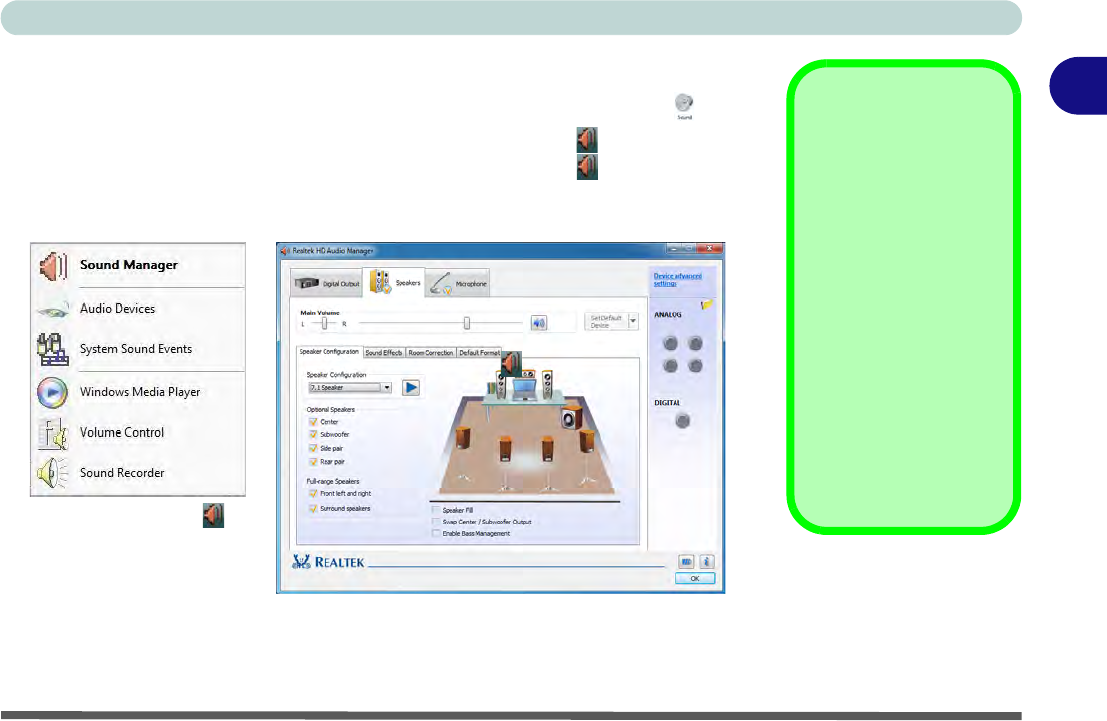Enable the Speaker Fill checkbox
Screen dimensions: 1107x721
click(x=436, y=510)
